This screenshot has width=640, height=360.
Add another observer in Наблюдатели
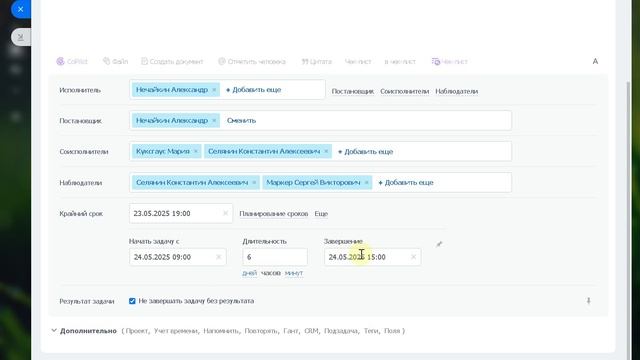tap(406, 182)
